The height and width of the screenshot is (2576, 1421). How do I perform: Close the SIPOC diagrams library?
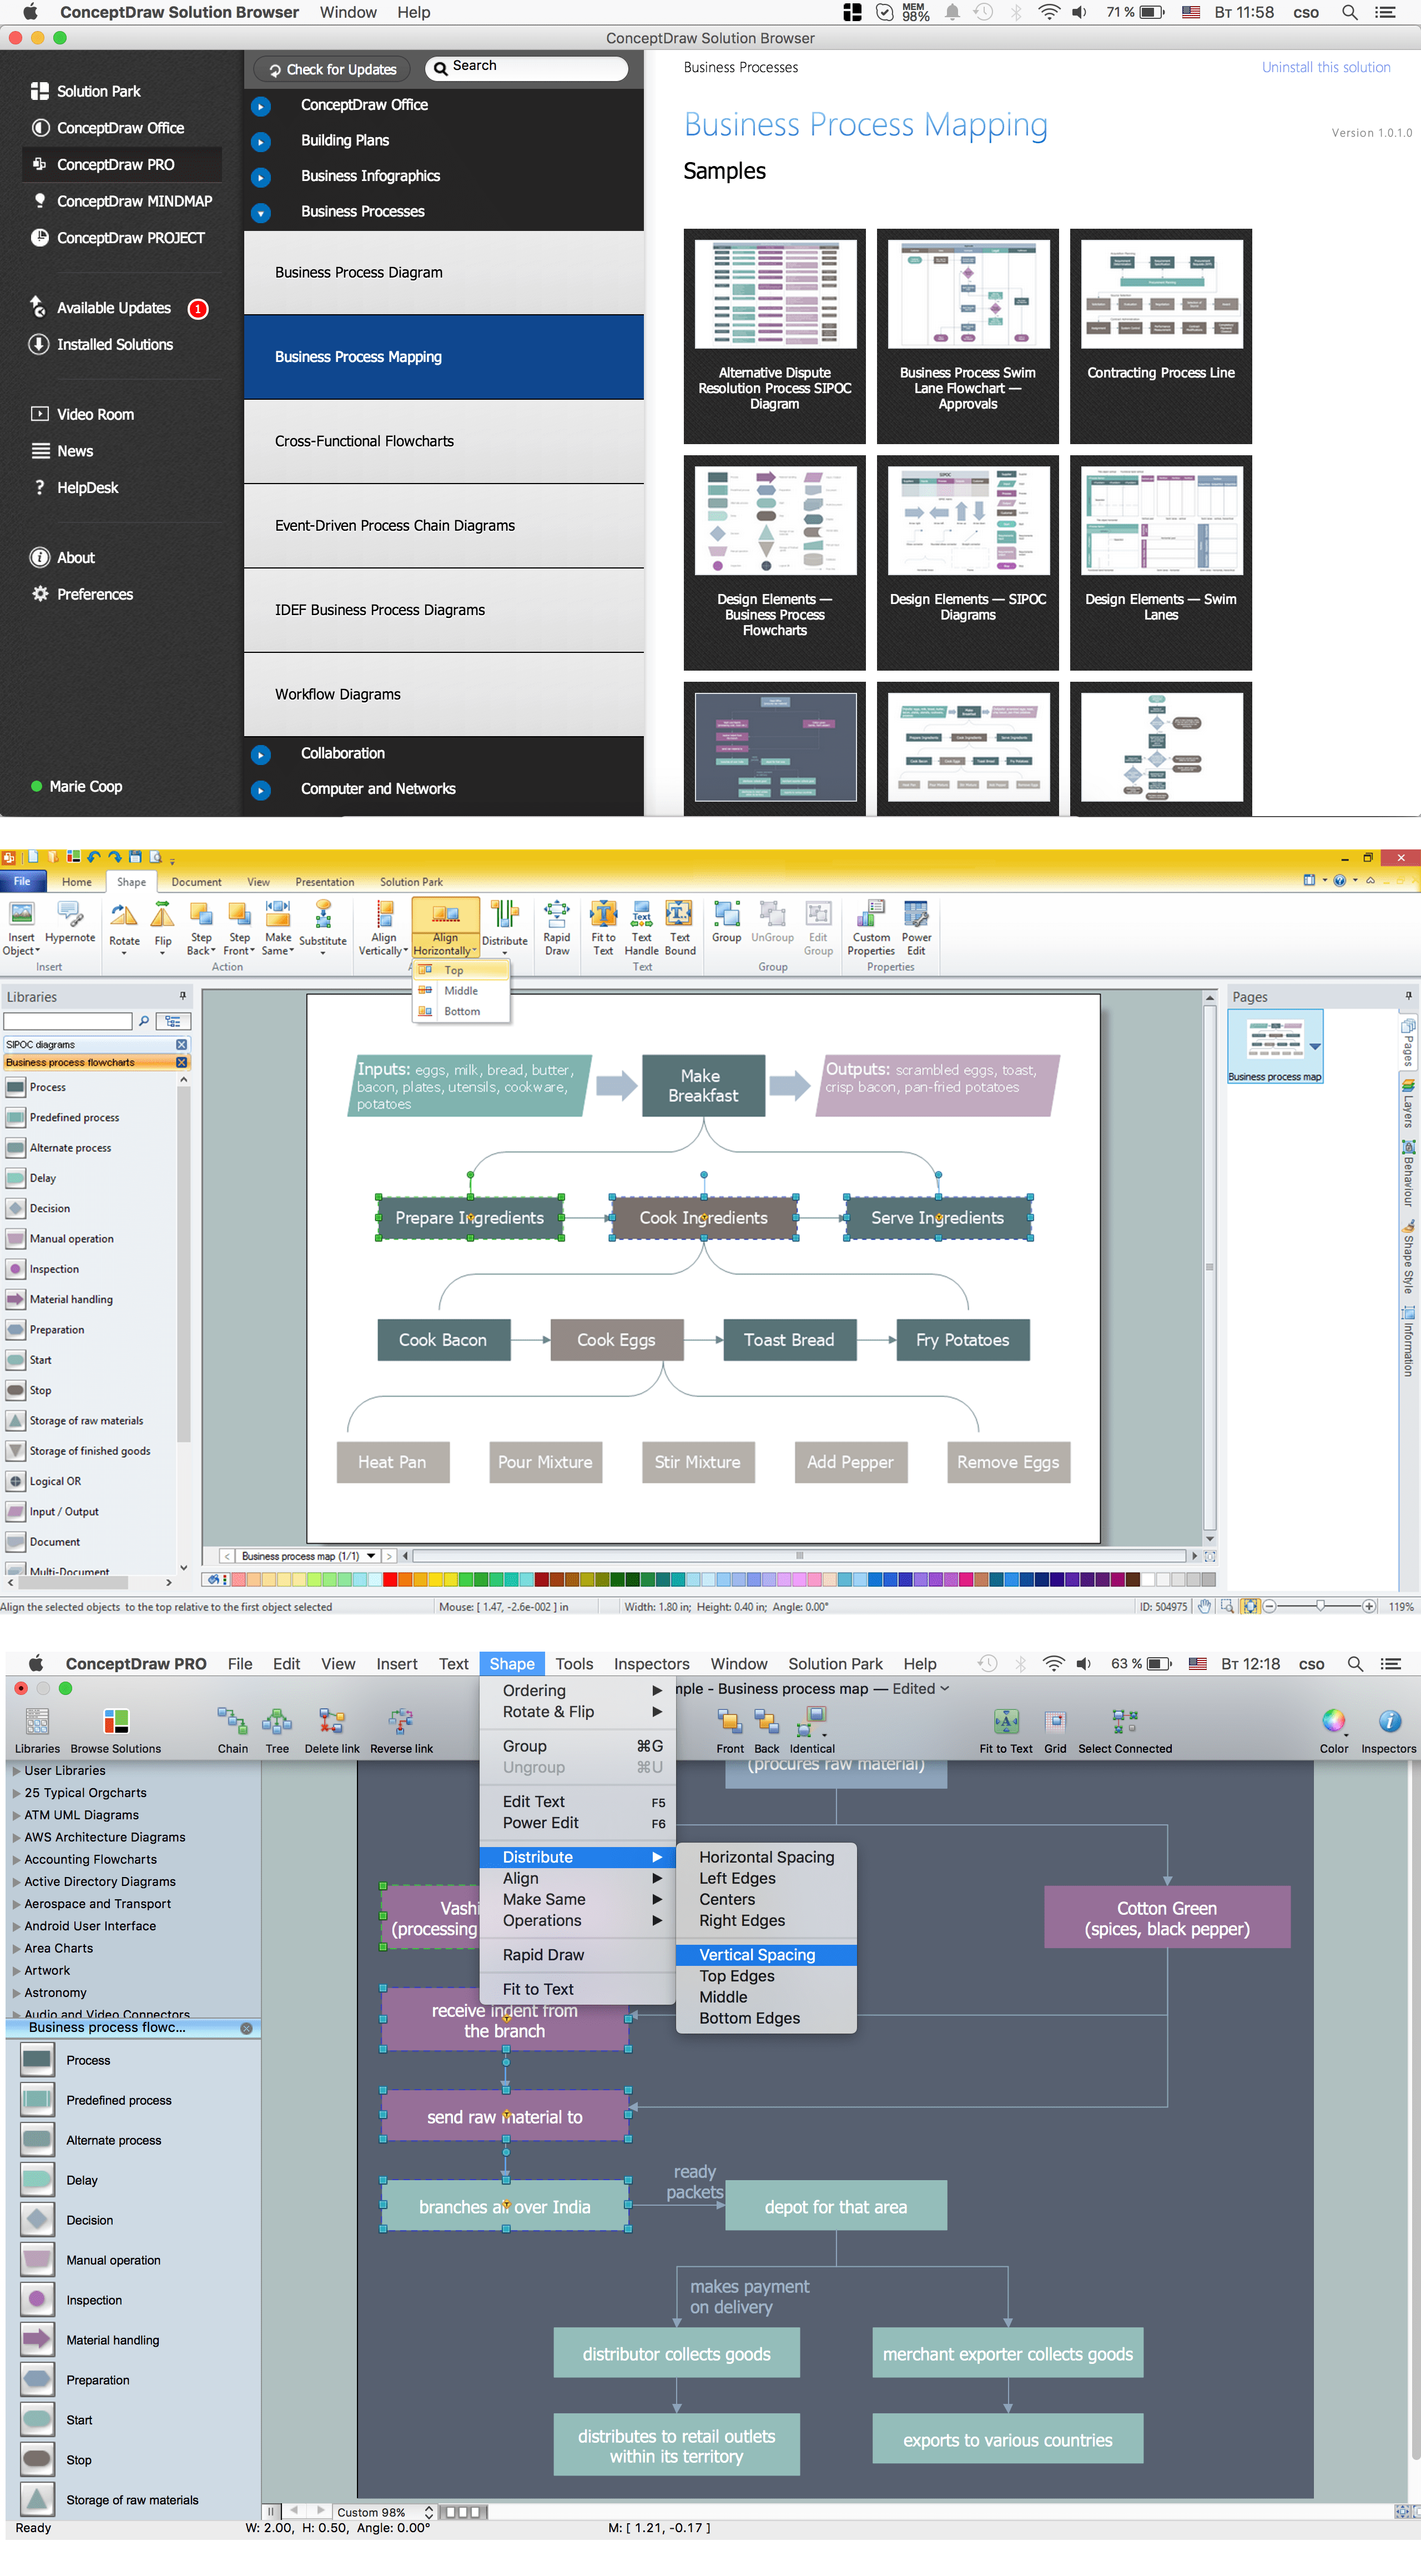coord(181,1044)
